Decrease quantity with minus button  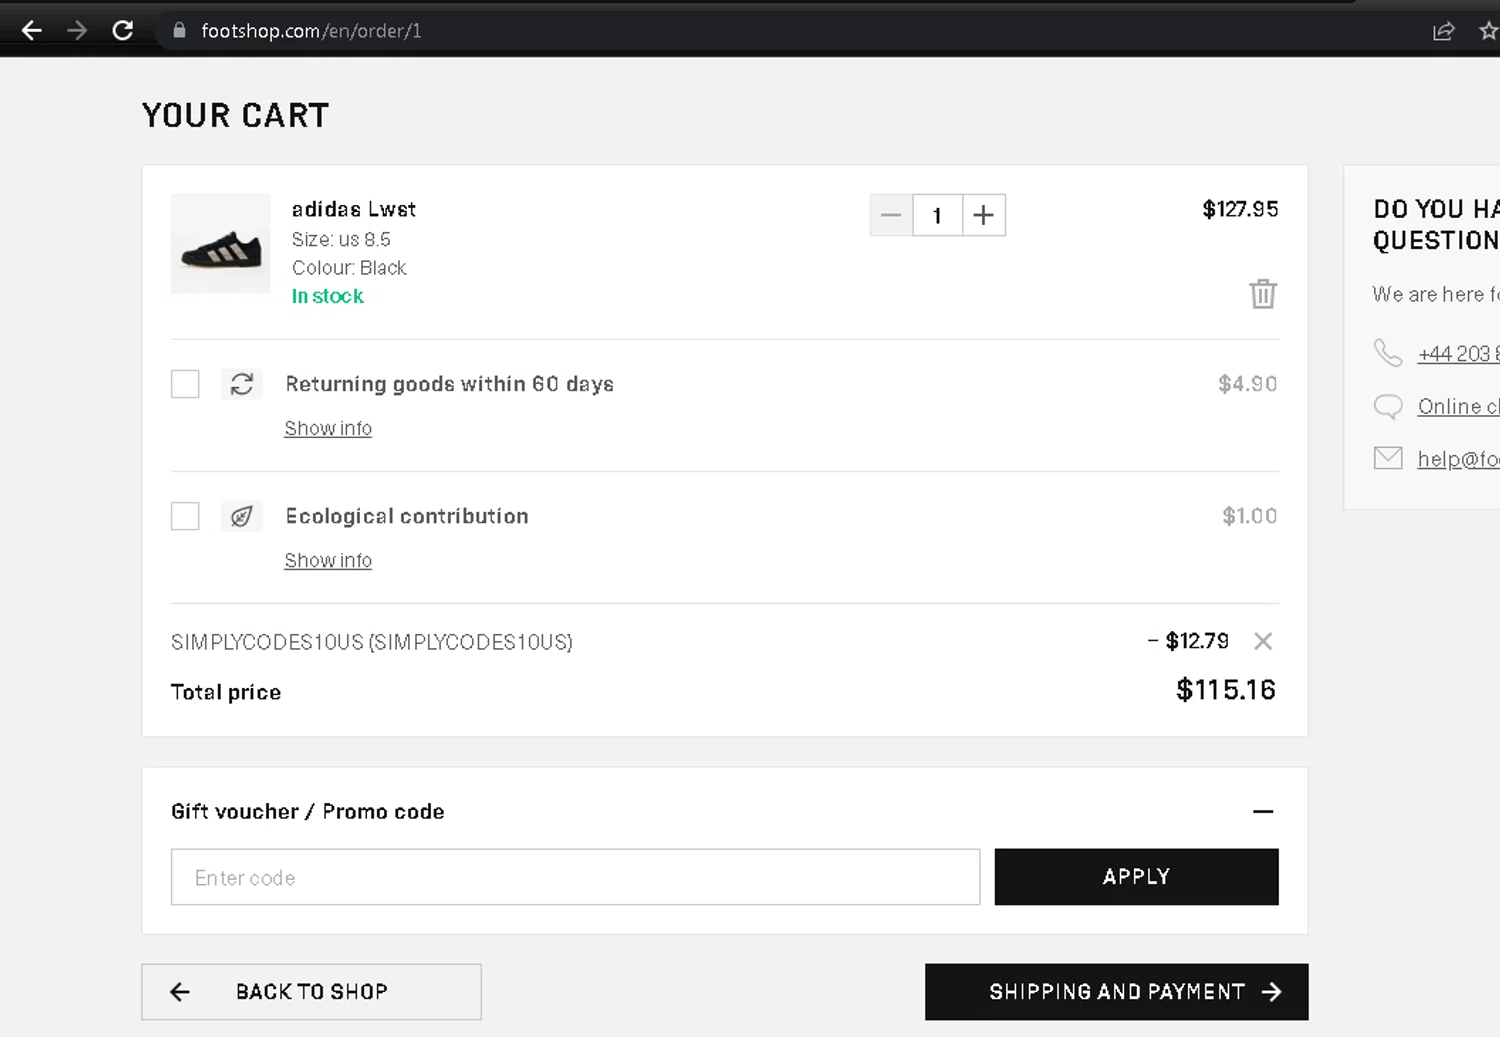pyautogui.click(x=891, y=215)
